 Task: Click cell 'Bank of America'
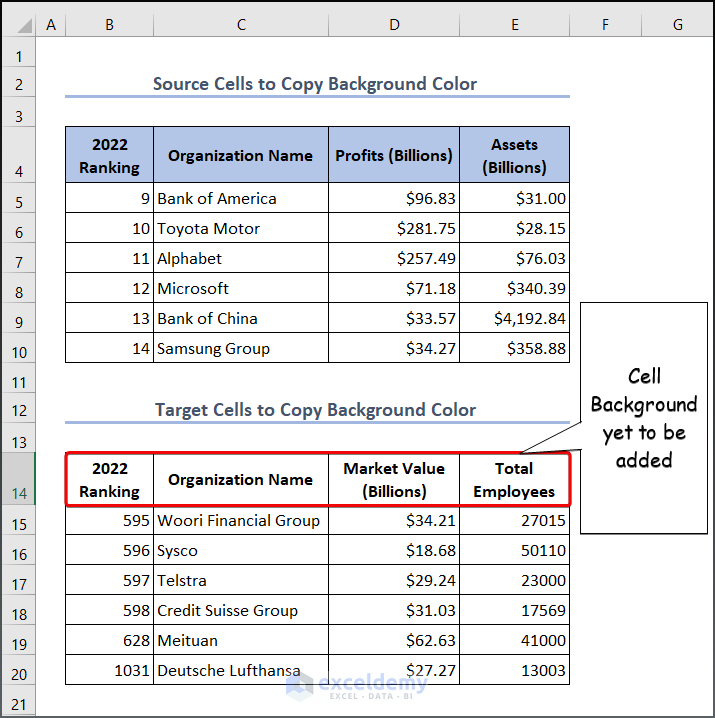click(241, 198)
